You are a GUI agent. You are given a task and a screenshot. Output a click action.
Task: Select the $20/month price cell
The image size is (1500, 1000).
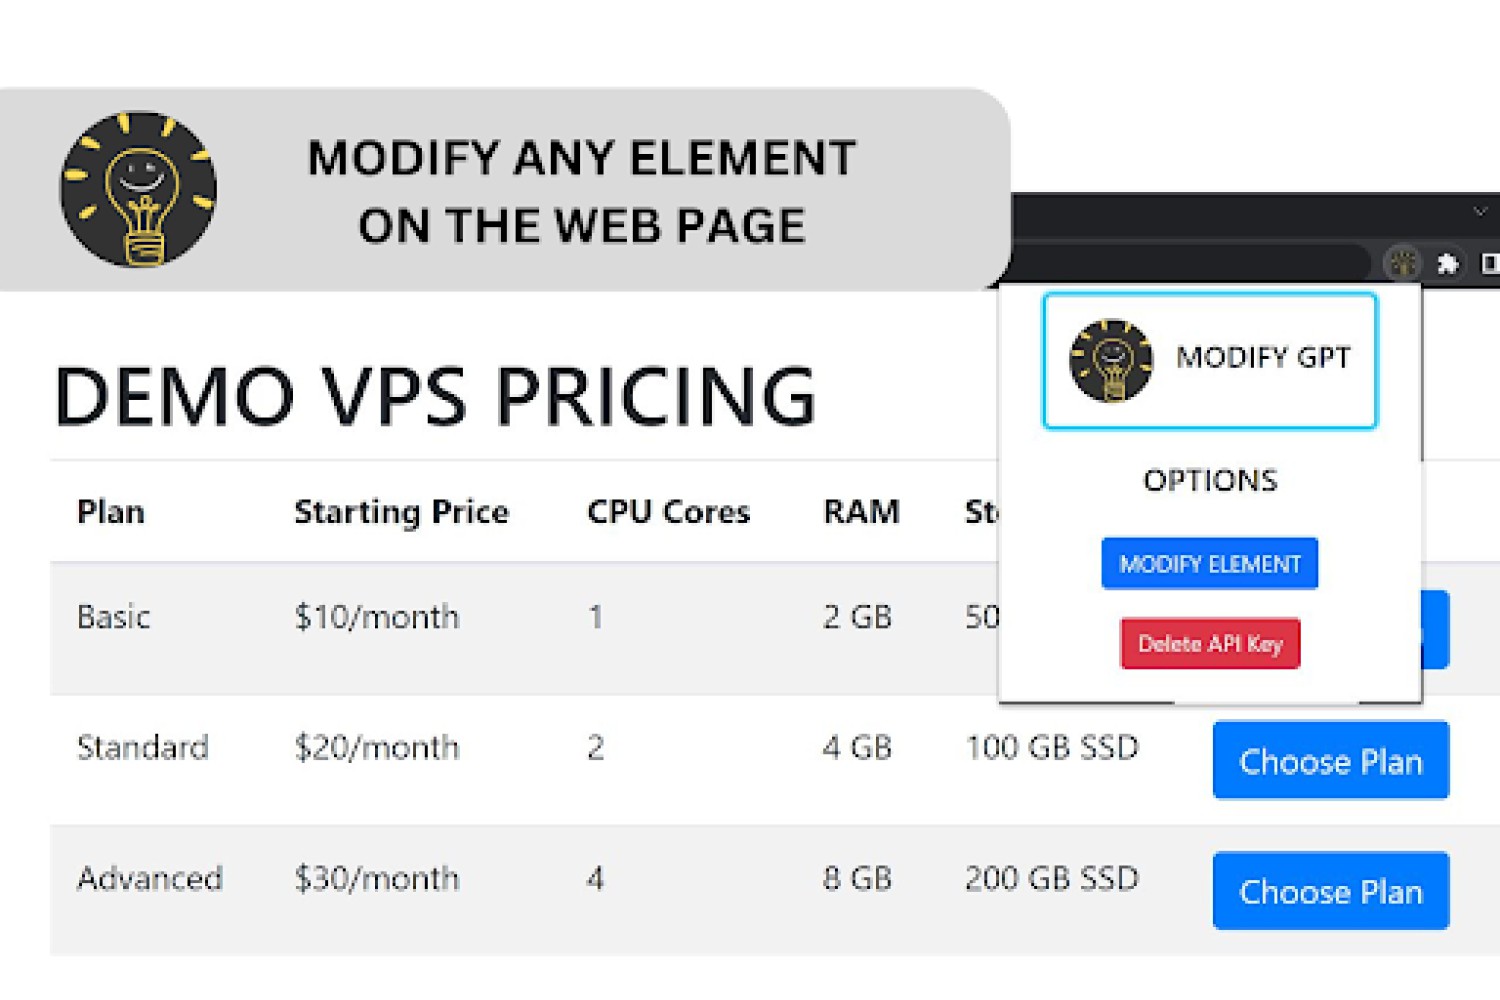pos(377,747)
